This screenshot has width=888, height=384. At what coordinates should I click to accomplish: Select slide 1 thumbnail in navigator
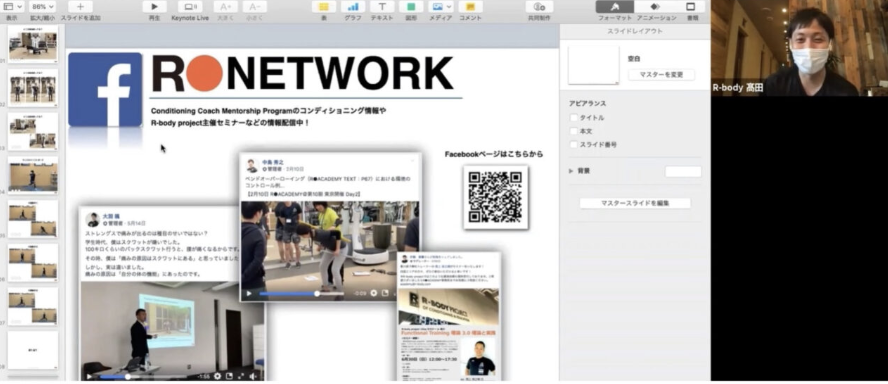pyautogui.click(x=33, y=44)
